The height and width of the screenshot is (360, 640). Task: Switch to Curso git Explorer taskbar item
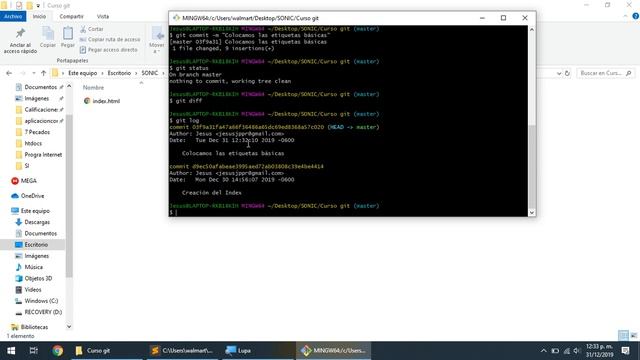[x=106, y=351]
